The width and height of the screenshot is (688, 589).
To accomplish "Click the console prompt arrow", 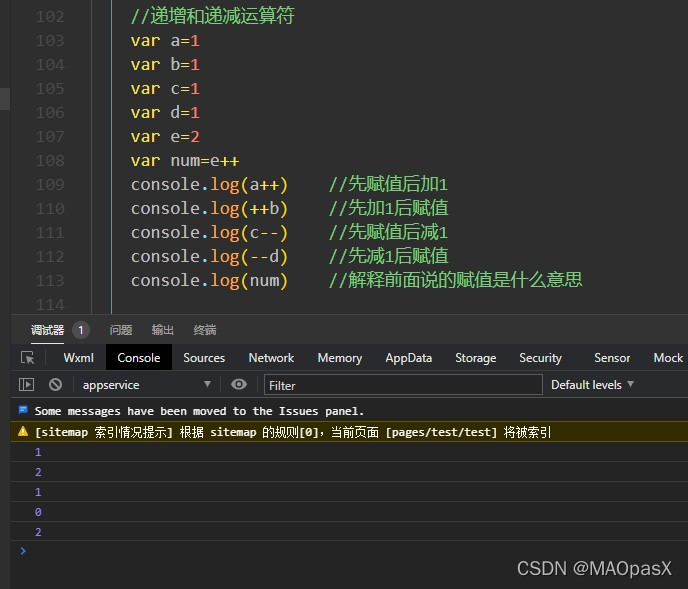I will [23, 551].
